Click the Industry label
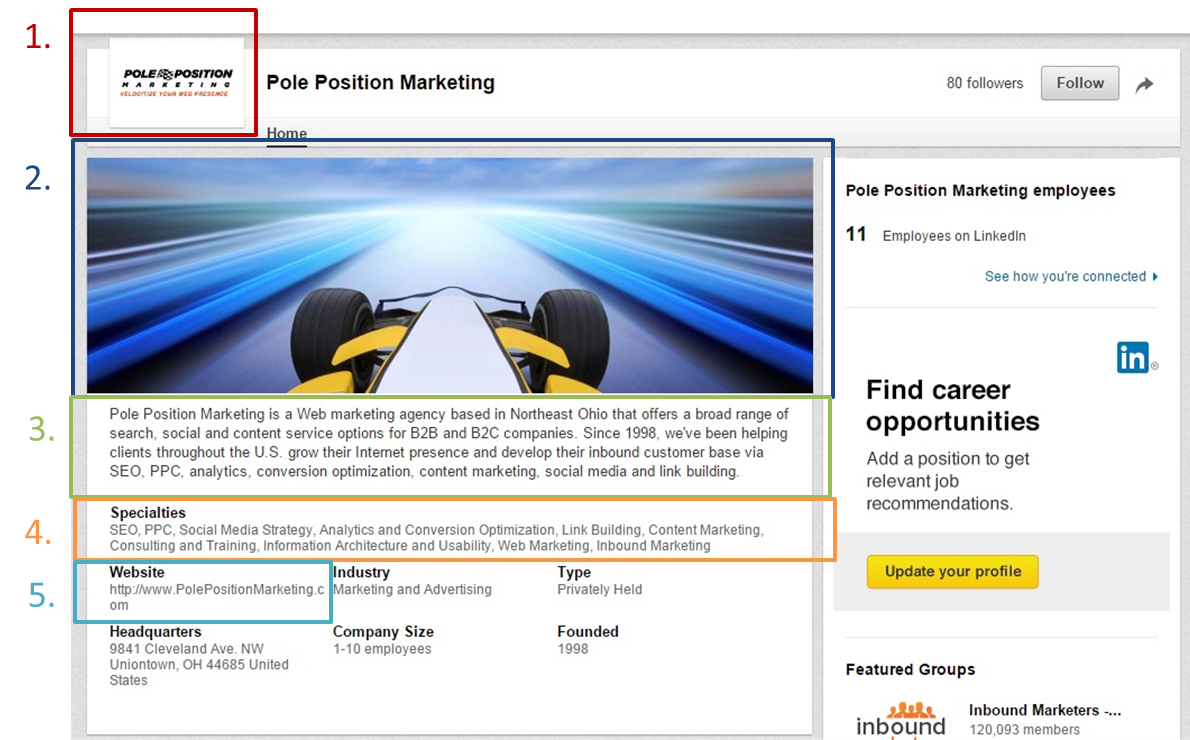This screenshot has height=740, width=1190. (361, 572)
